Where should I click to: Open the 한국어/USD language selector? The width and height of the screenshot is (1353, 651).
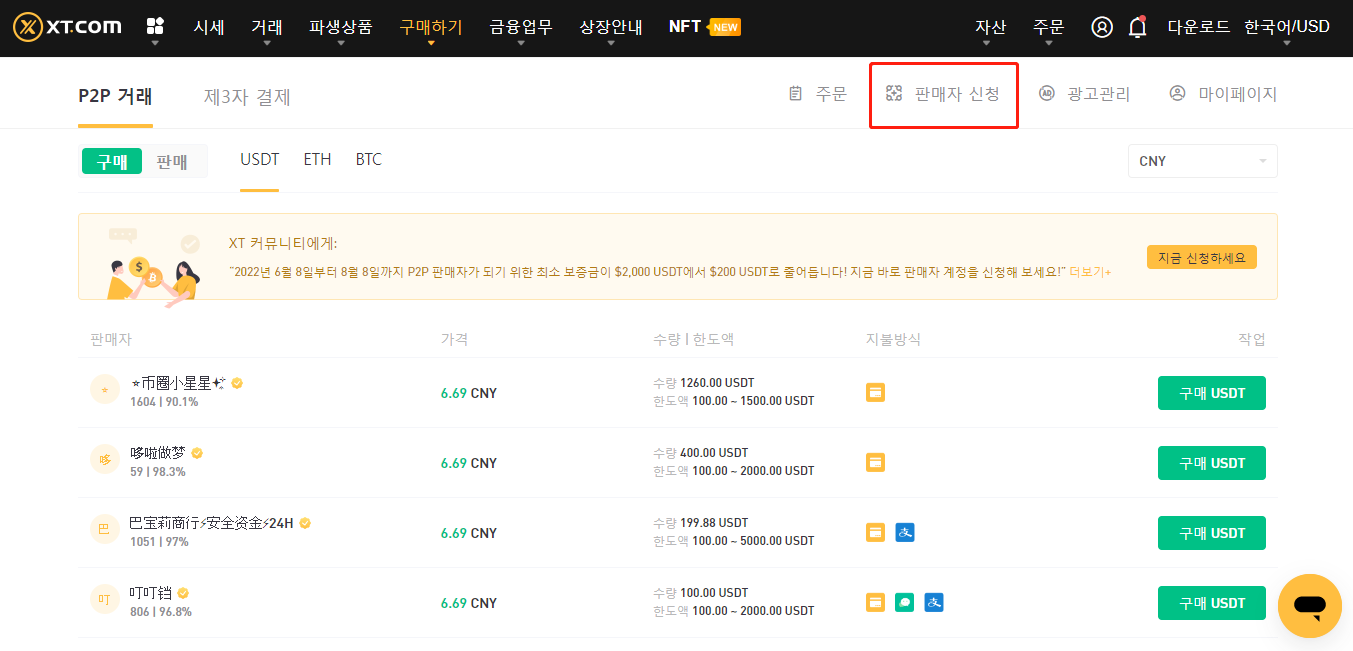pos(1287,27)
